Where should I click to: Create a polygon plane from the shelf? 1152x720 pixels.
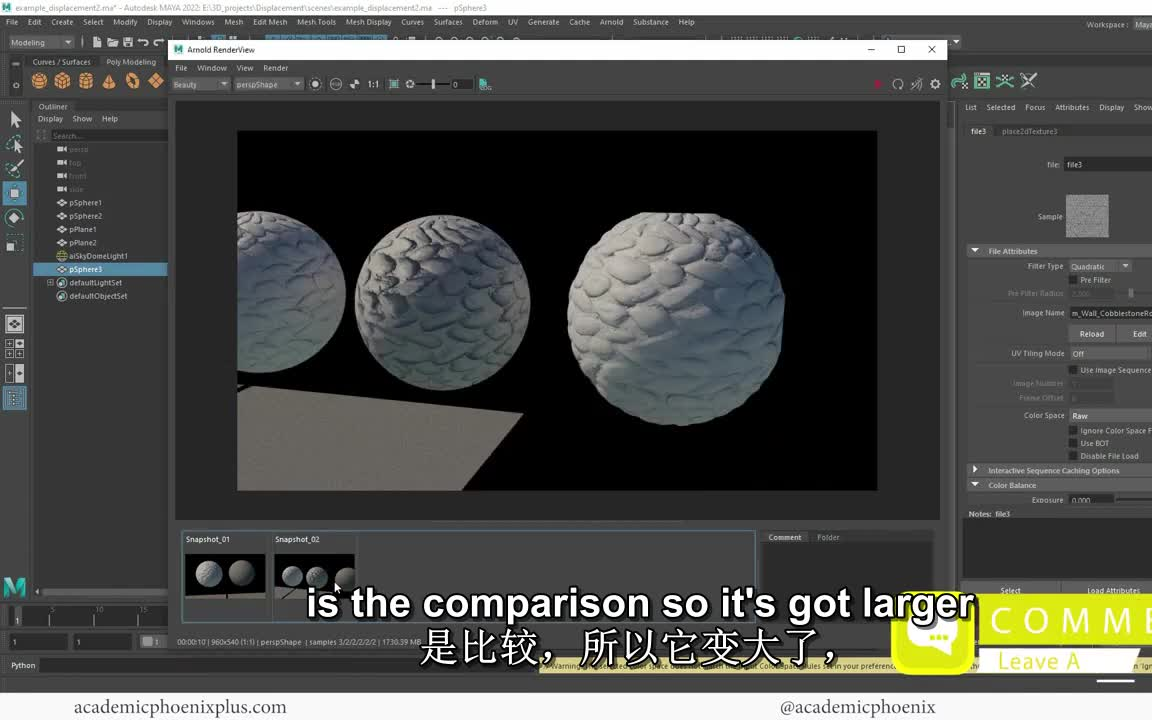click(156, 81)
